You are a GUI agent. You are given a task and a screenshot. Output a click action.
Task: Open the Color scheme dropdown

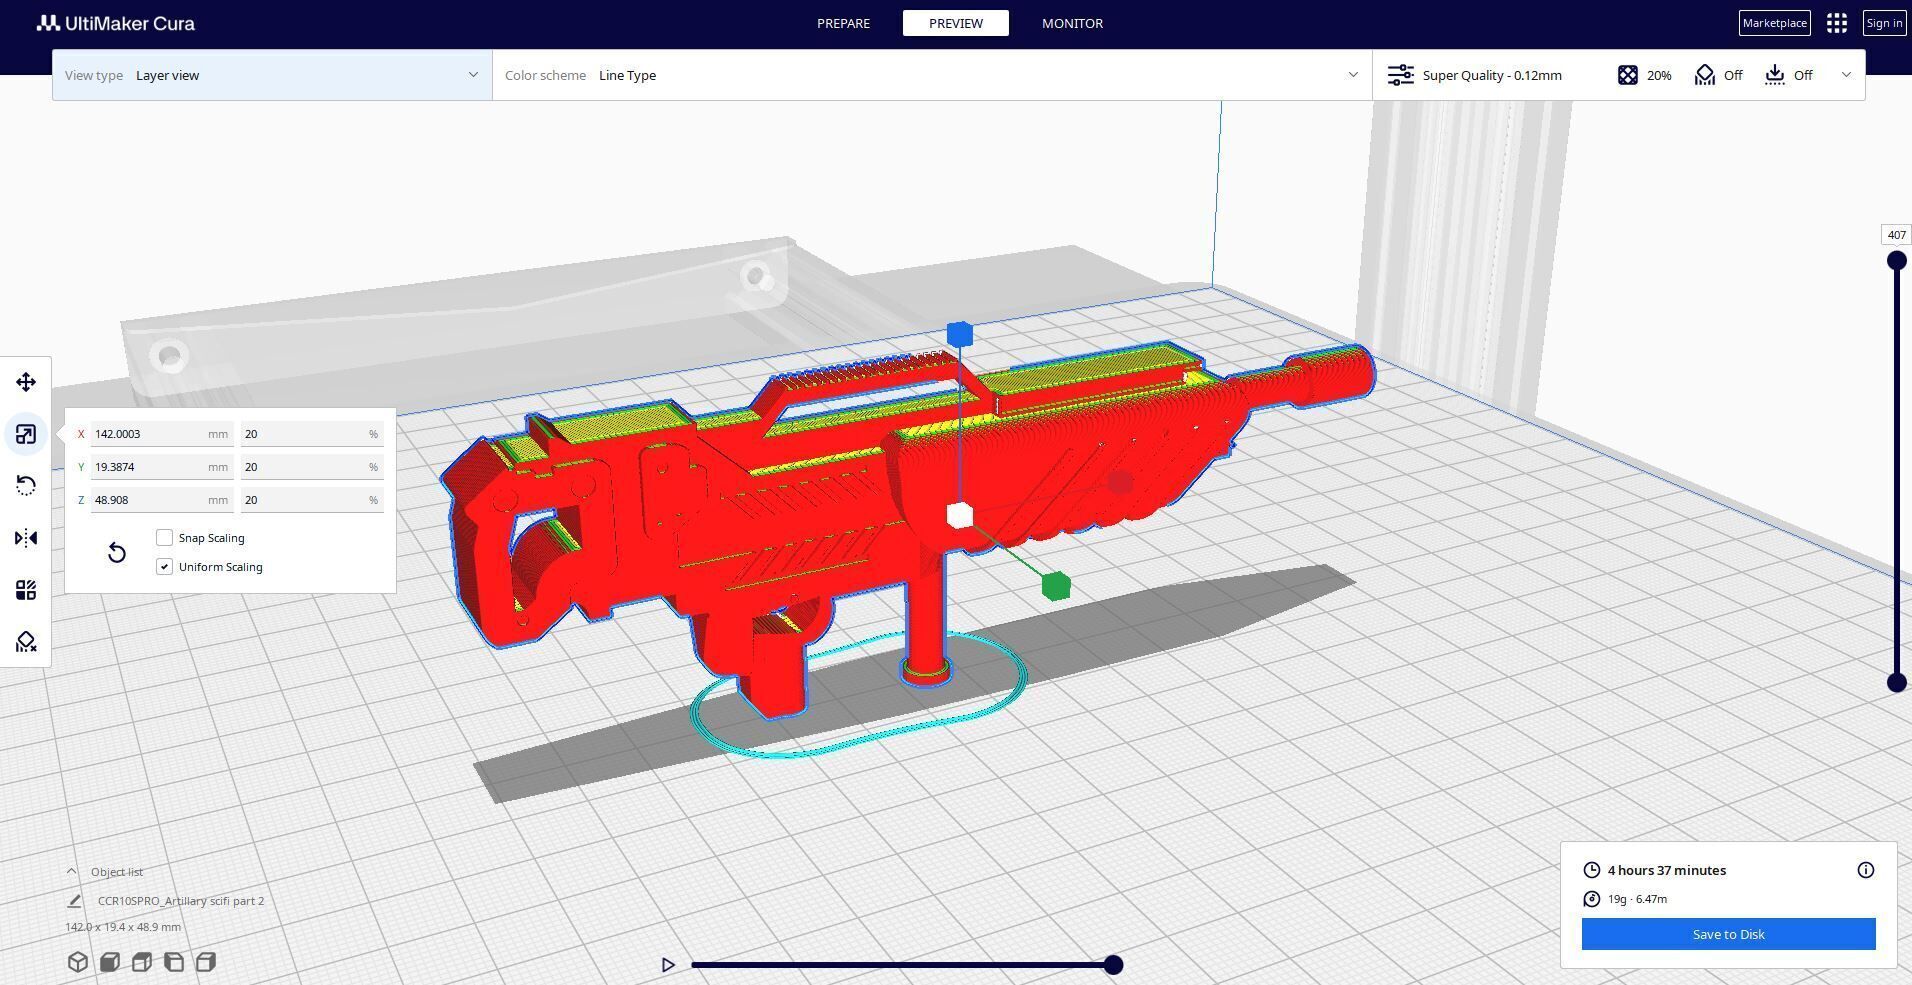pyautogui.click(x=932, y=75)
